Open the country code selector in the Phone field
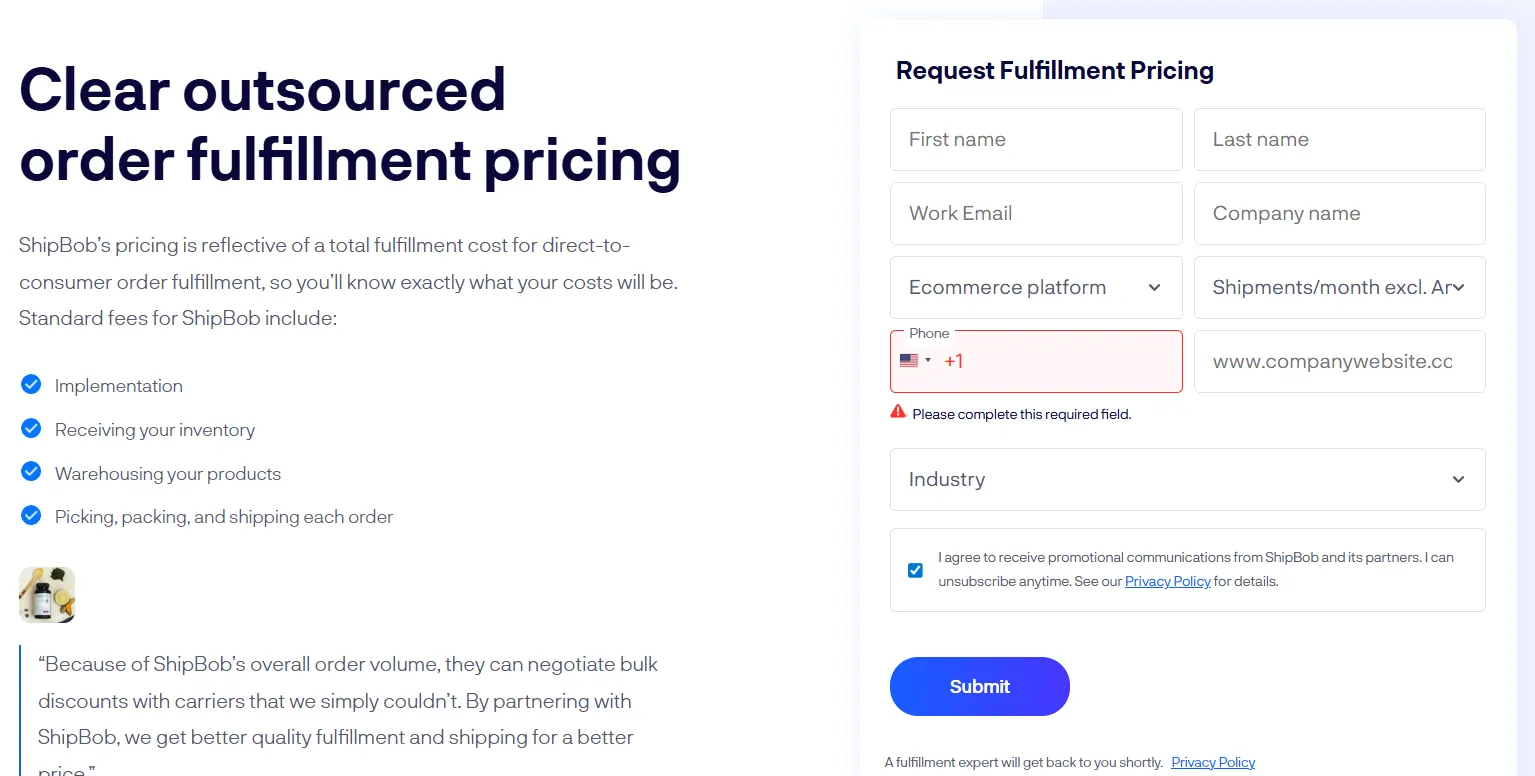The height and width of the screenshot is (776, 1535). (x=915, y=361)
